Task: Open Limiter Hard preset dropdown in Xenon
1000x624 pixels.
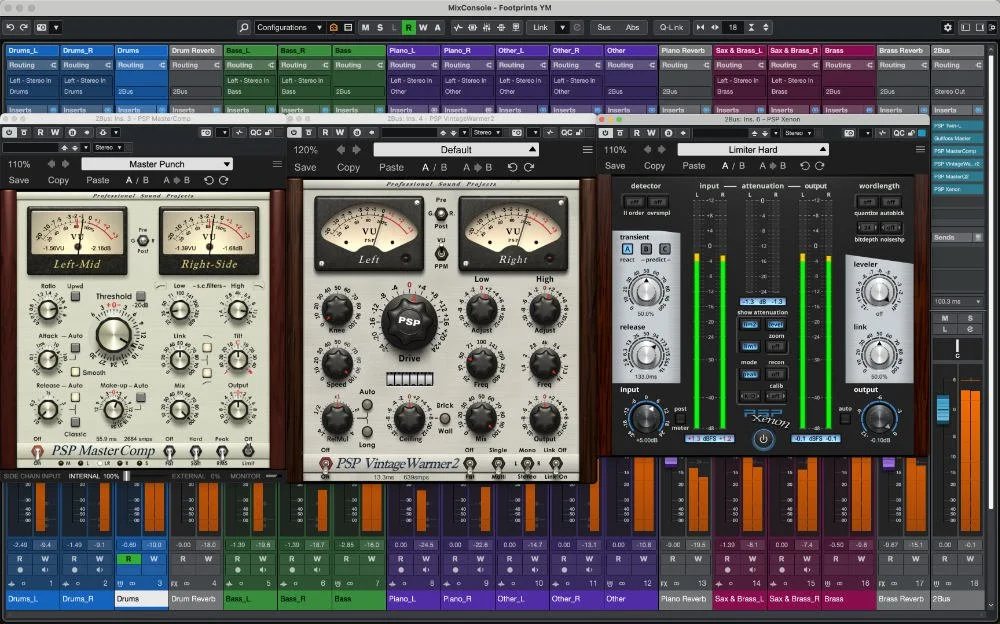Action: (753, 149)
